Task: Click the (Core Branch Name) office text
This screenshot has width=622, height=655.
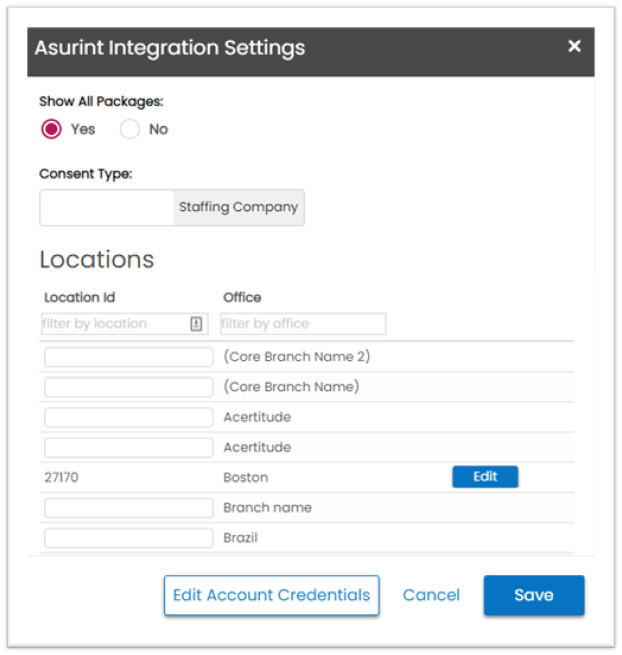Action: click(x=291, y=387)
